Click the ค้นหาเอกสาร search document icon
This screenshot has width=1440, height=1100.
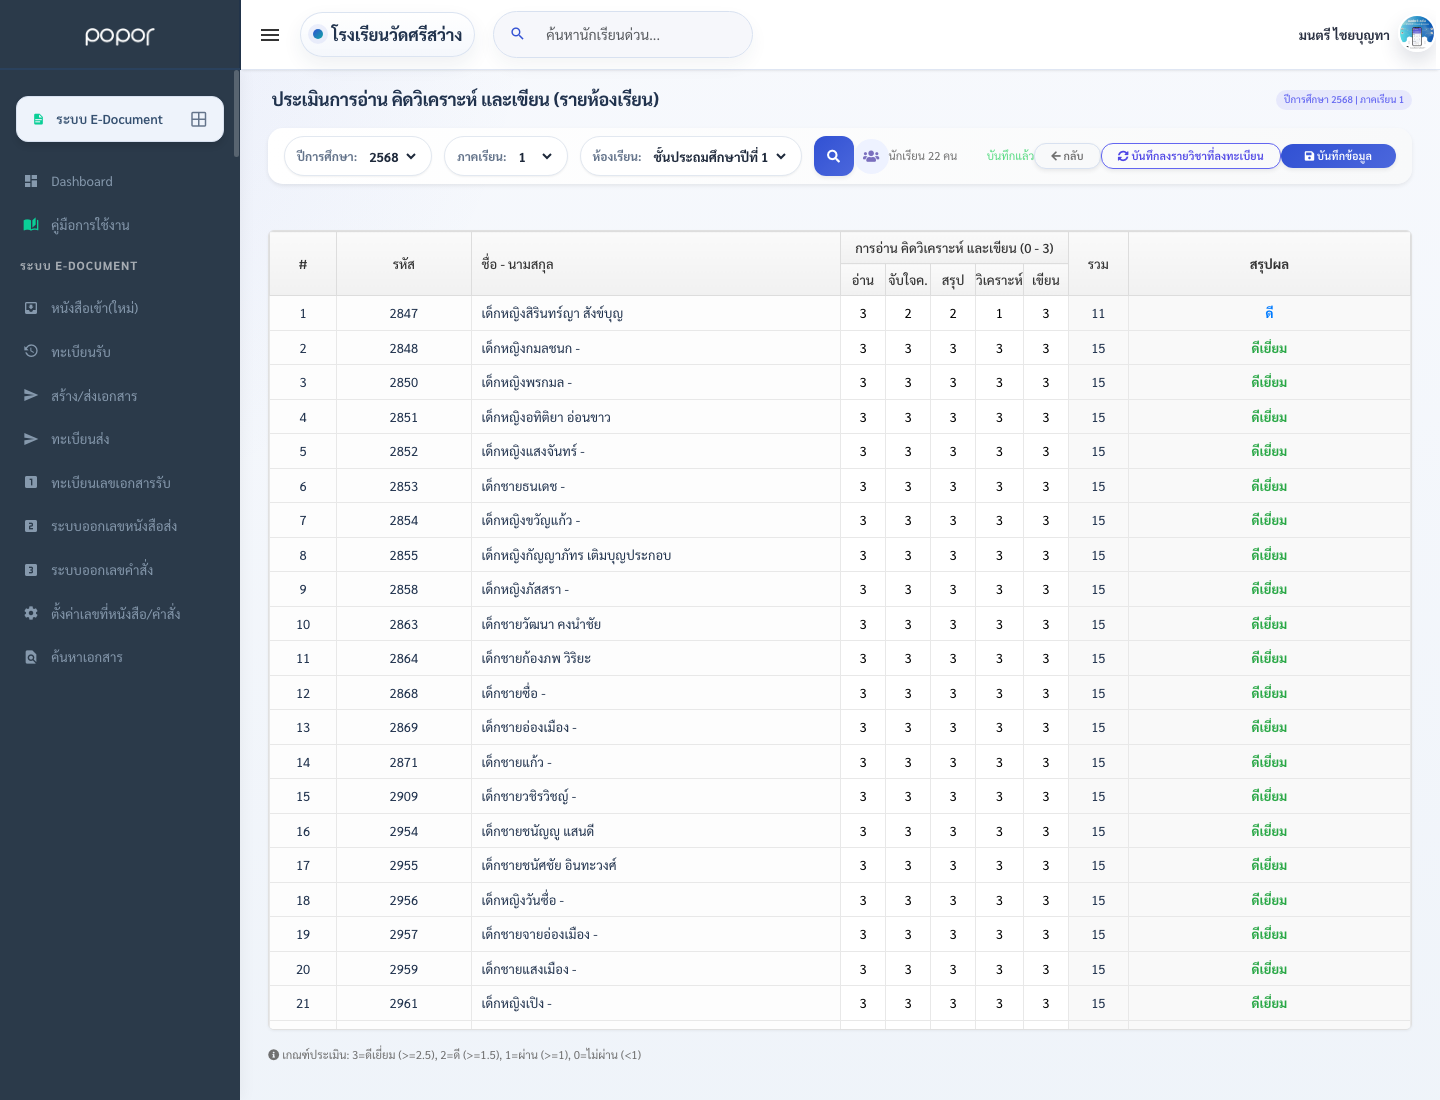pos(31,657)
